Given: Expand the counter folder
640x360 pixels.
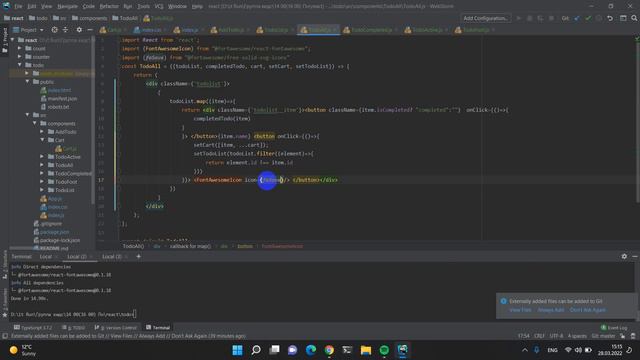Looking at the screenshot, I should [20, 57].
